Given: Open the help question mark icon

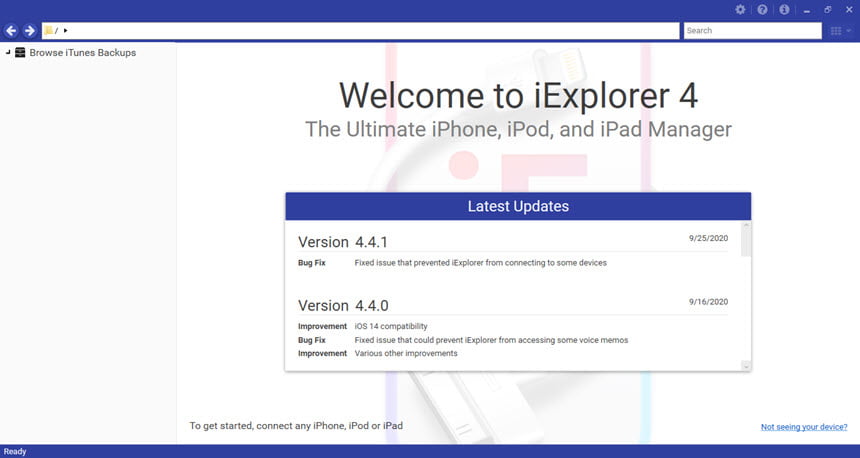Looking at the screenshot, I should click(762, 9).
